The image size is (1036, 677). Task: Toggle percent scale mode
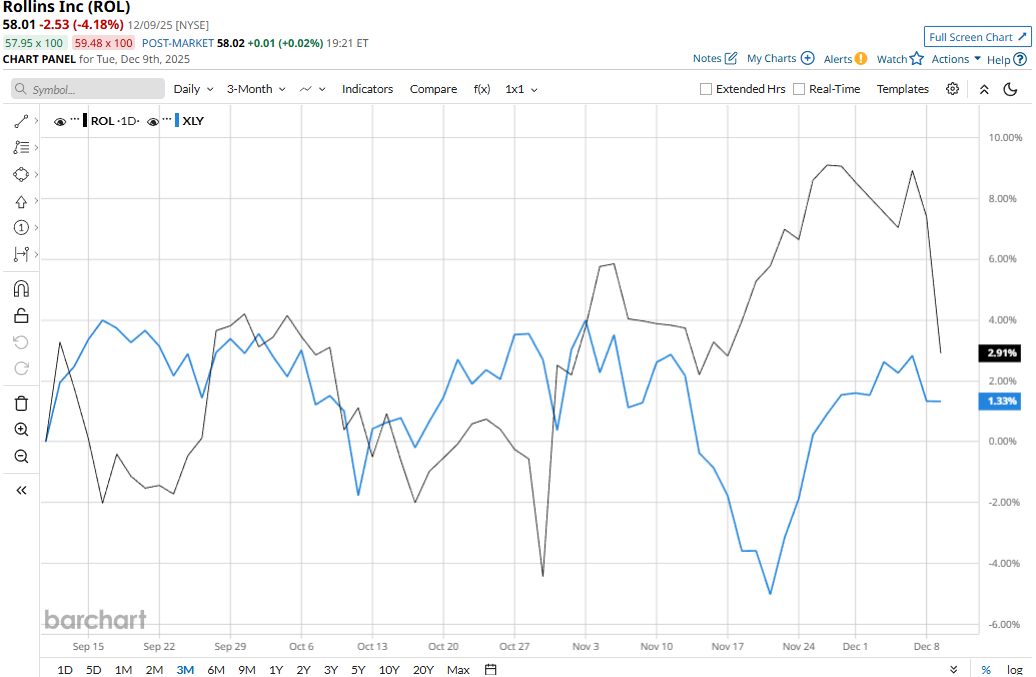986,670
